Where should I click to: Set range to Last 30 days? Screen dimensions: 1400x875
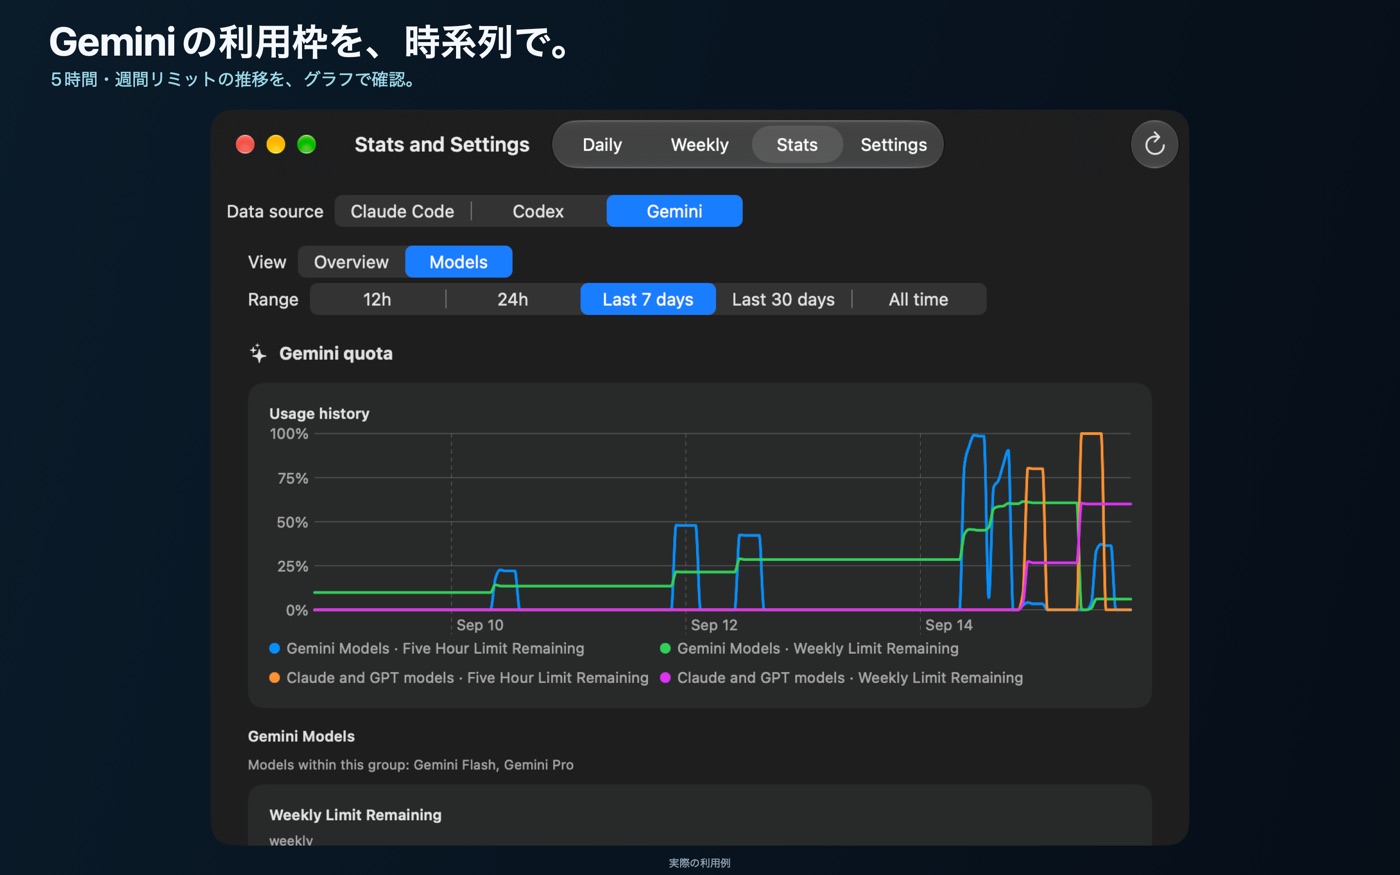pyautogui.click(x=783, y=299)
